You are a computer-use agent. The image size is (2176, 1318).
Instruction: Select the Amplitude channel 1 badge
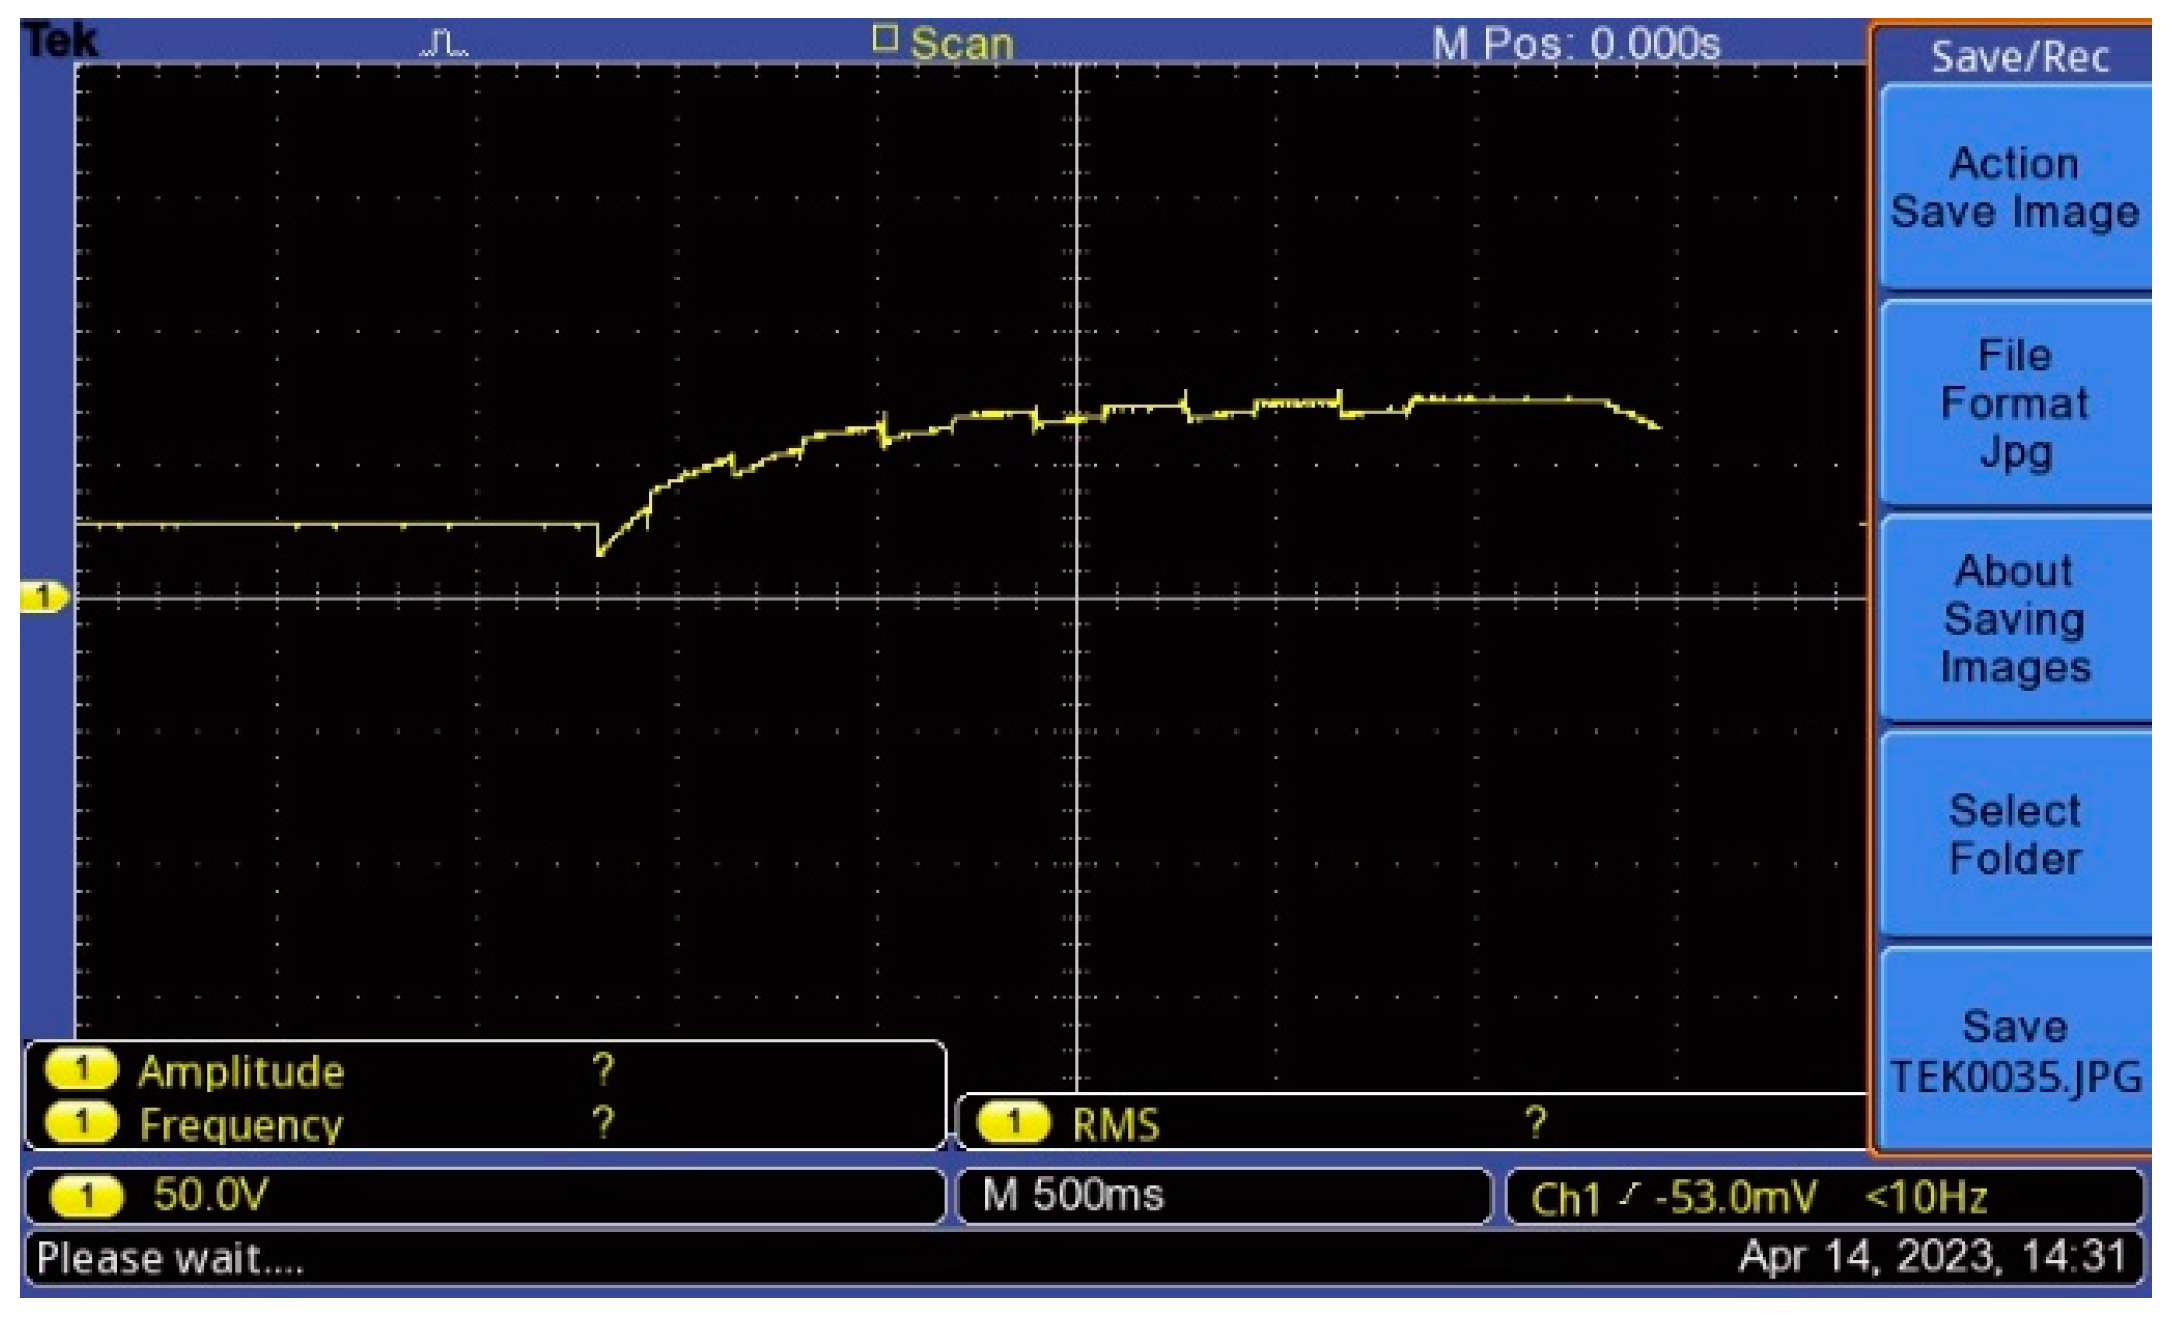pos(81,1070)
